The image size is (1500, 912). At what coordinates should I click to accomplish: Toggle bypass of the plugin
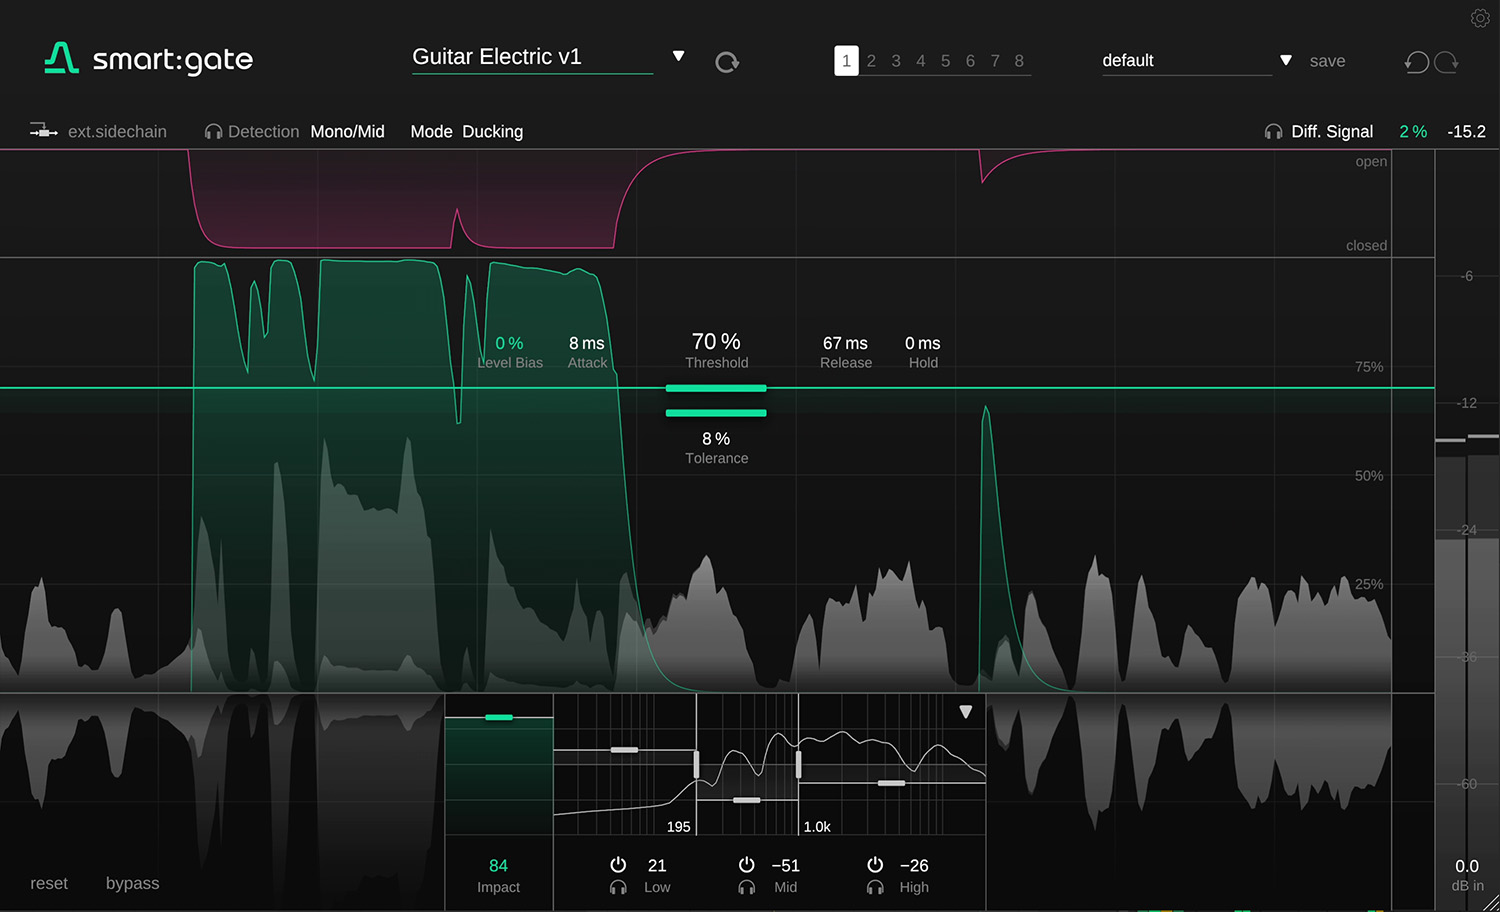[132, 883]
